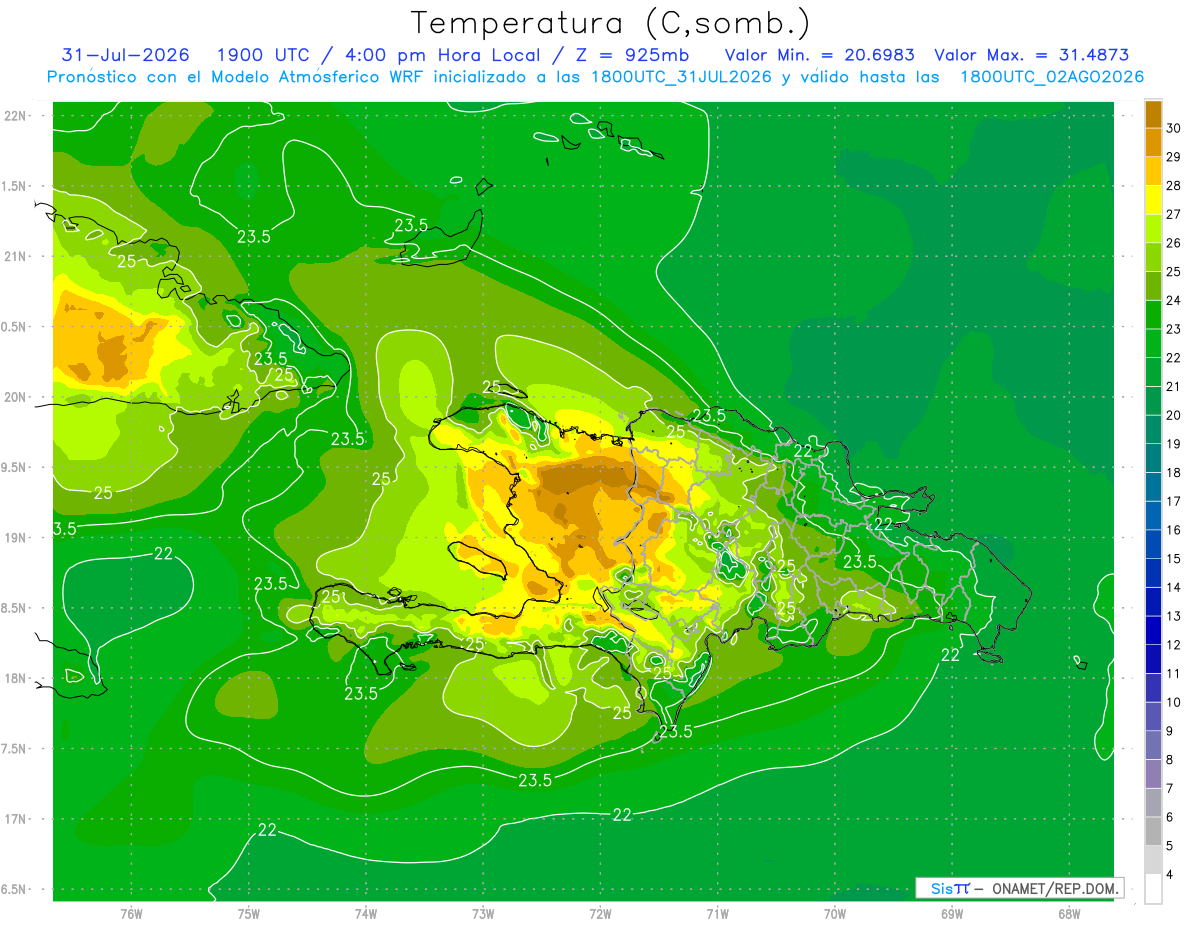
Task: Click color scale swatch between 23 and 24
Action: 1153,315
